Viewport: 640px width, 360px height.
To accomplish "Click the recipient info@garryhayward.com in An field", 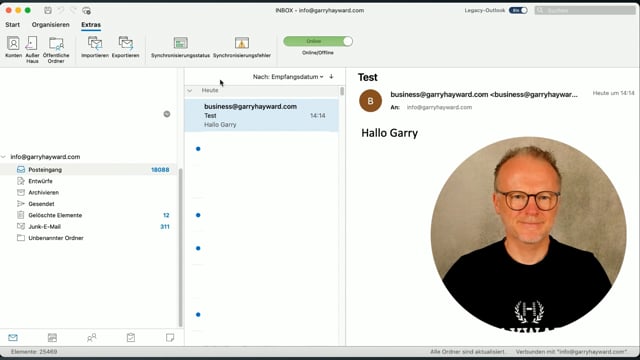I will 439,107.
